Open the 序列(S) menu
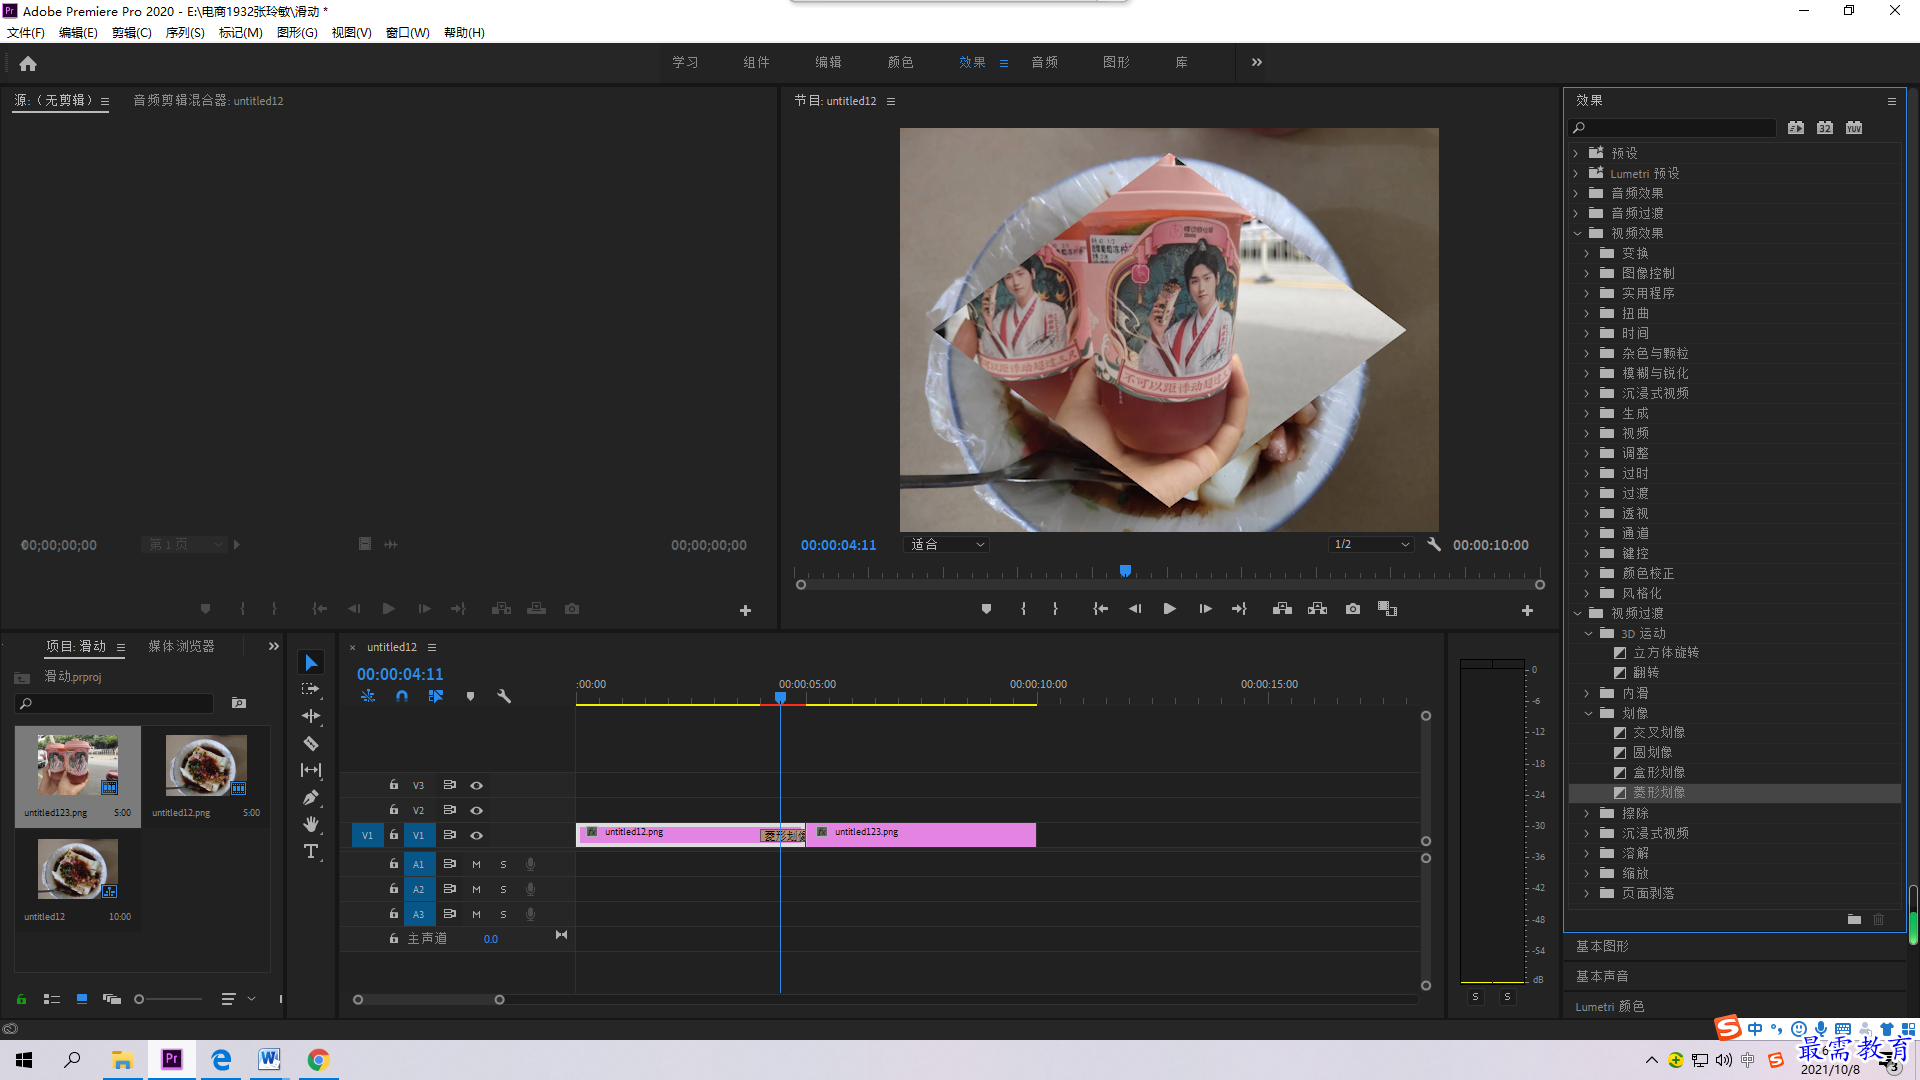 click(x=185, y=32)
